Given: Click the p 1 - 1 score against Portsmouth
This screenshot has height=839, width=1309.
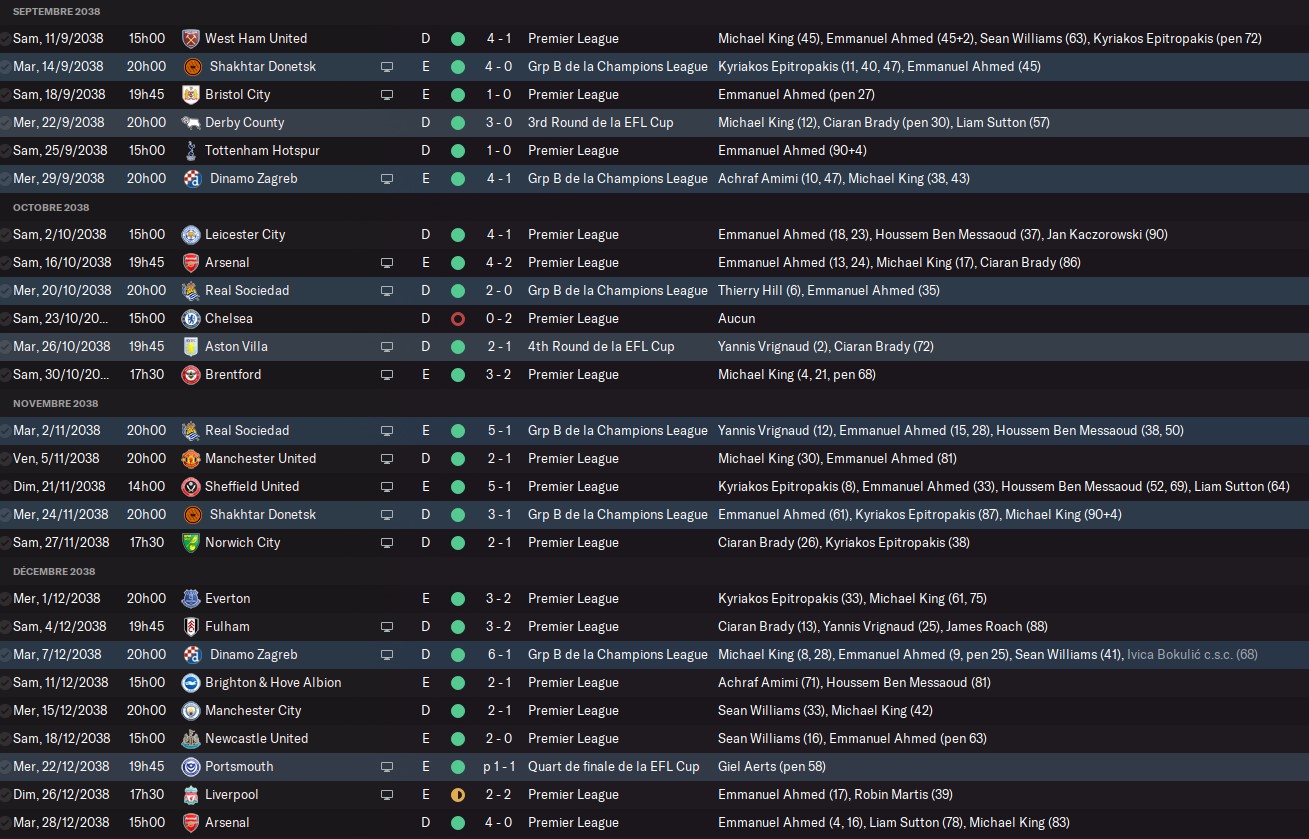Looking at the screenshot, I should pos(499,766).
